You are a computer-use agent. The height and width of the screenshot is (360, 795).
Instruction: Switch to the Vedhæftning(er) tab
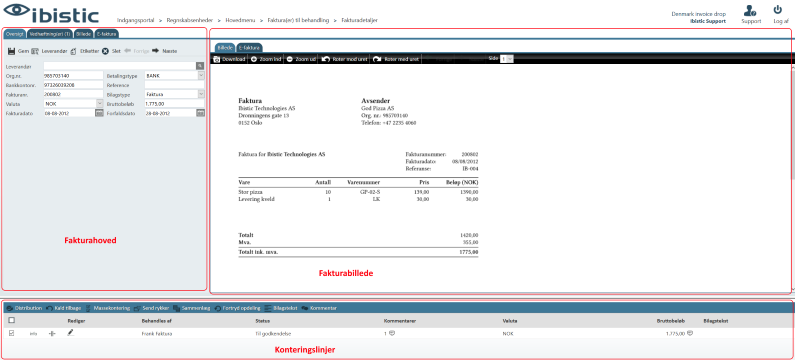[49, 34]
